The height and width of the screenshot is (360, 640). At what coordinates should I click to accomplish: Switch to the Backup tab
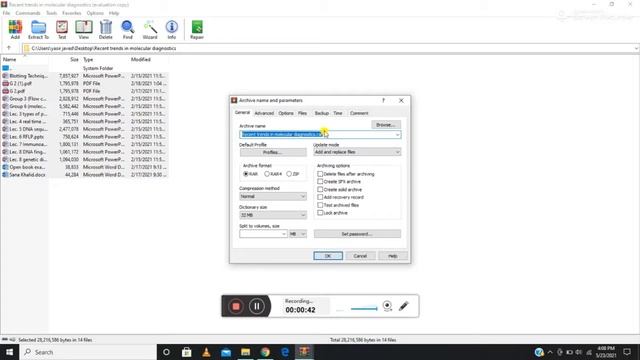[322, 113]
